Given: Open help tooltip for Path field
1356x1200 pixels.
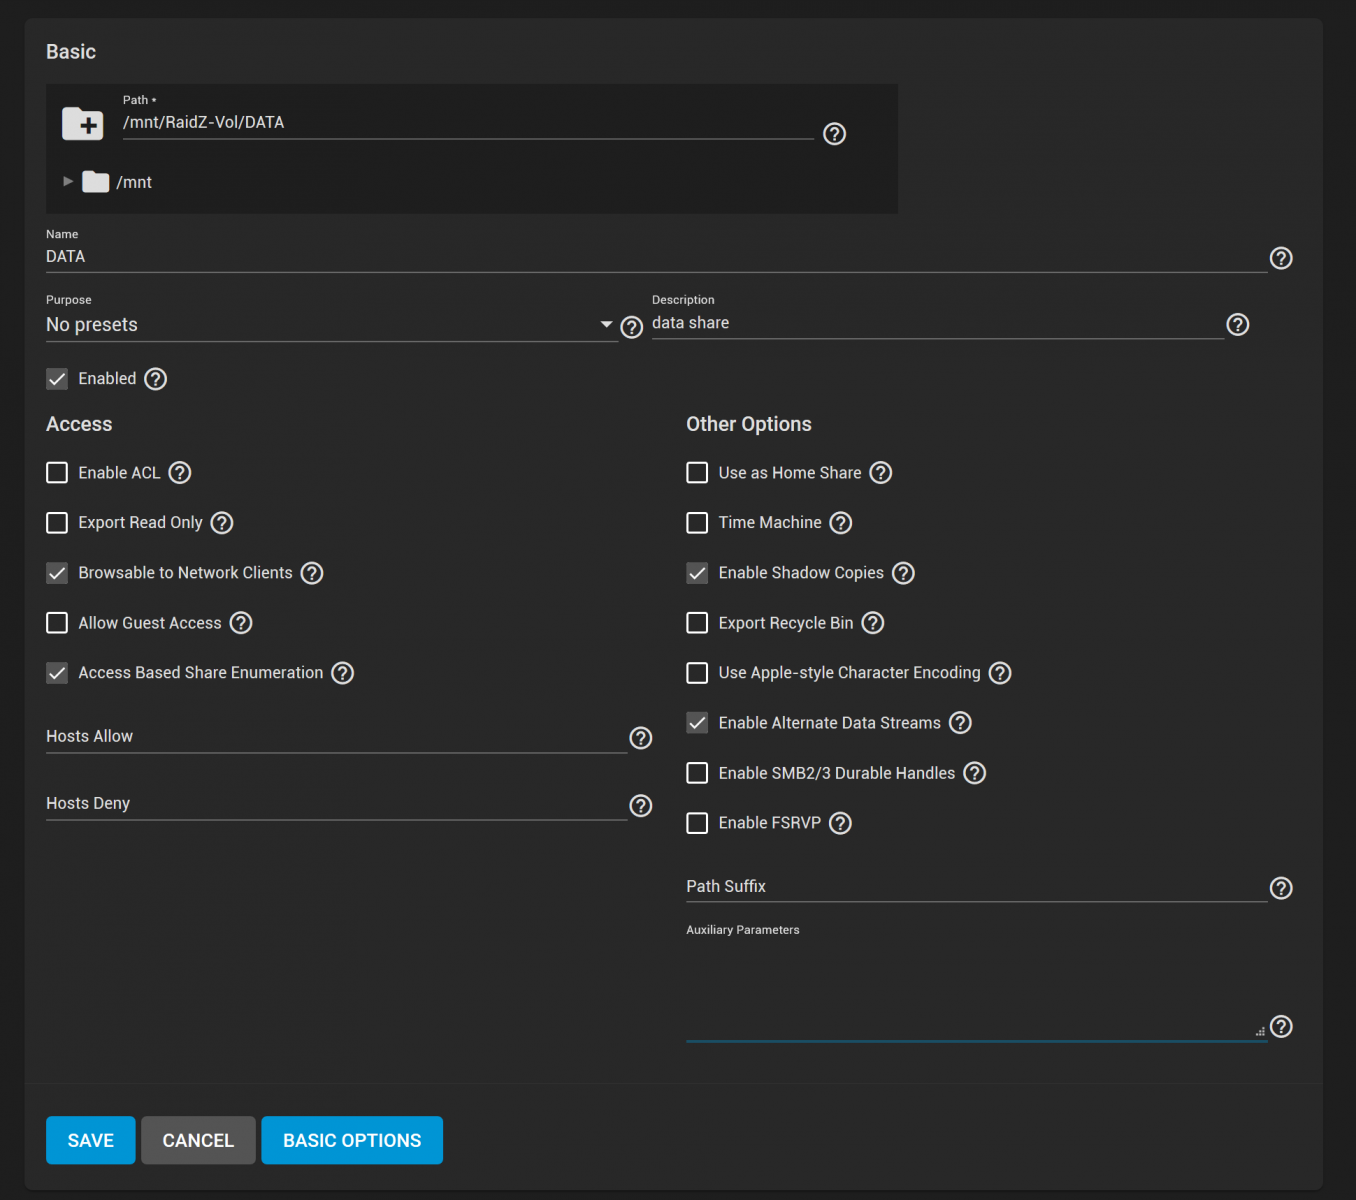Looking at the screenshot, I should 834,134.
